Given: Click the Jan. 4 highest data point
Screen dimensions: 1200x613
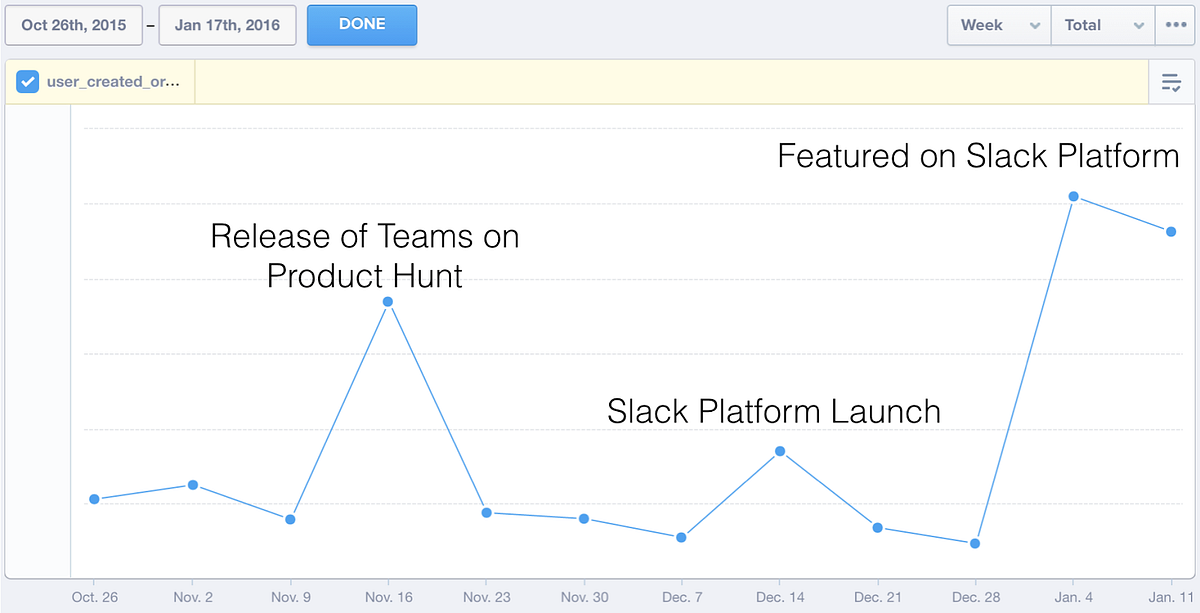Looking at the screenshot, I should click(x=1073, y=196).
